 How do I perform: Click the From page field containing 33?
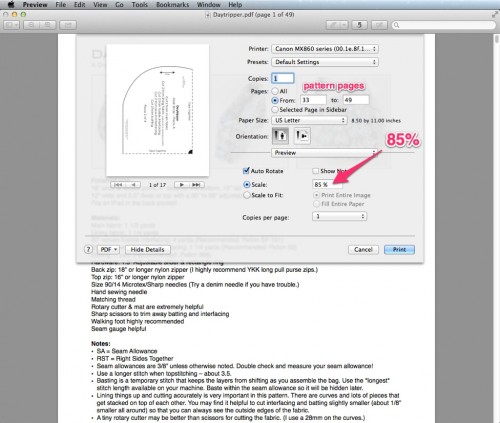click(313, 100)
